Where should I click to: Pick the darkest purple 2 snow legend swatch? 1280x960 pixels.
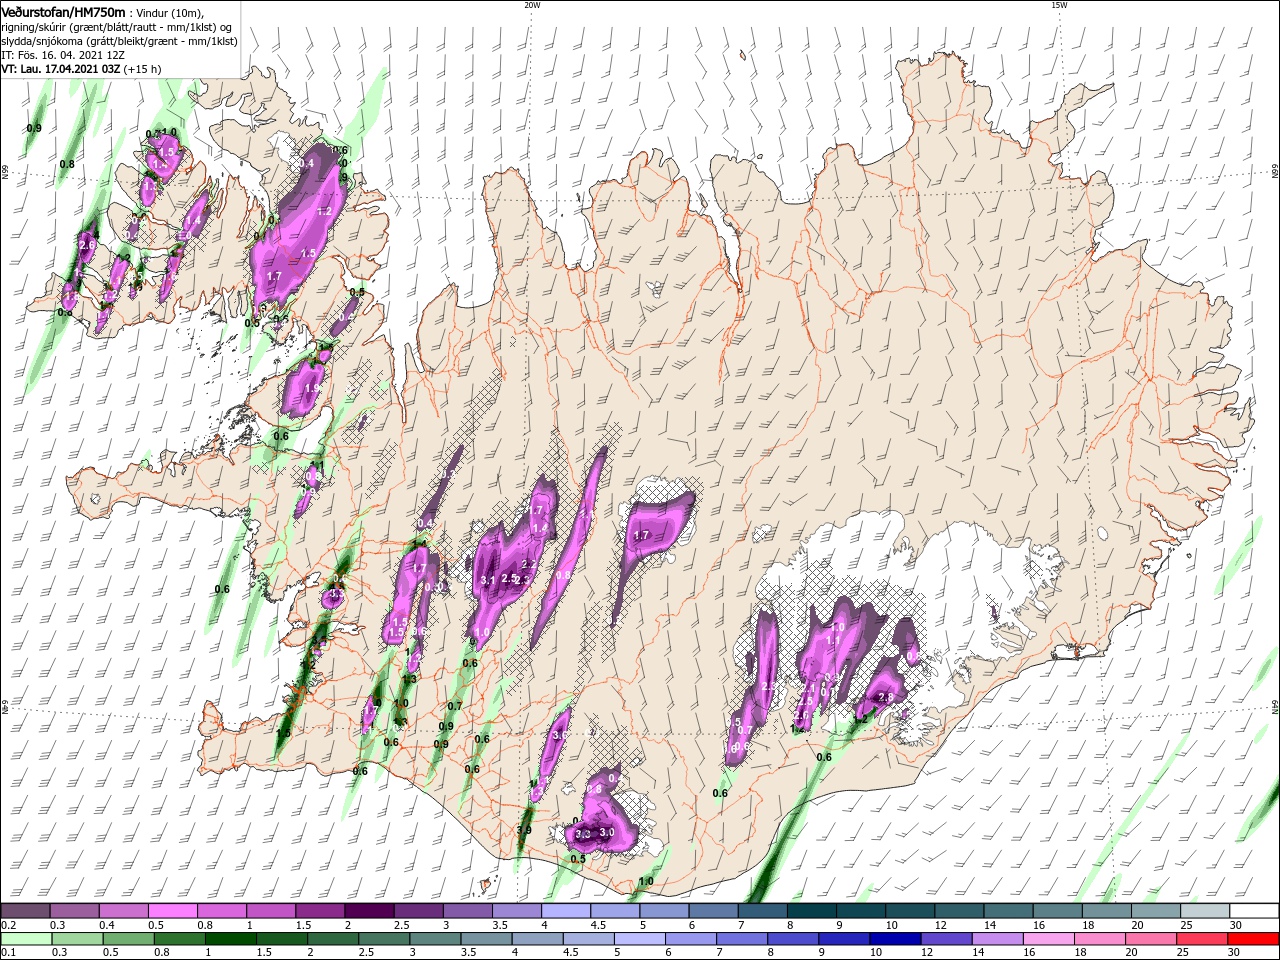click(x=368, y=911)
